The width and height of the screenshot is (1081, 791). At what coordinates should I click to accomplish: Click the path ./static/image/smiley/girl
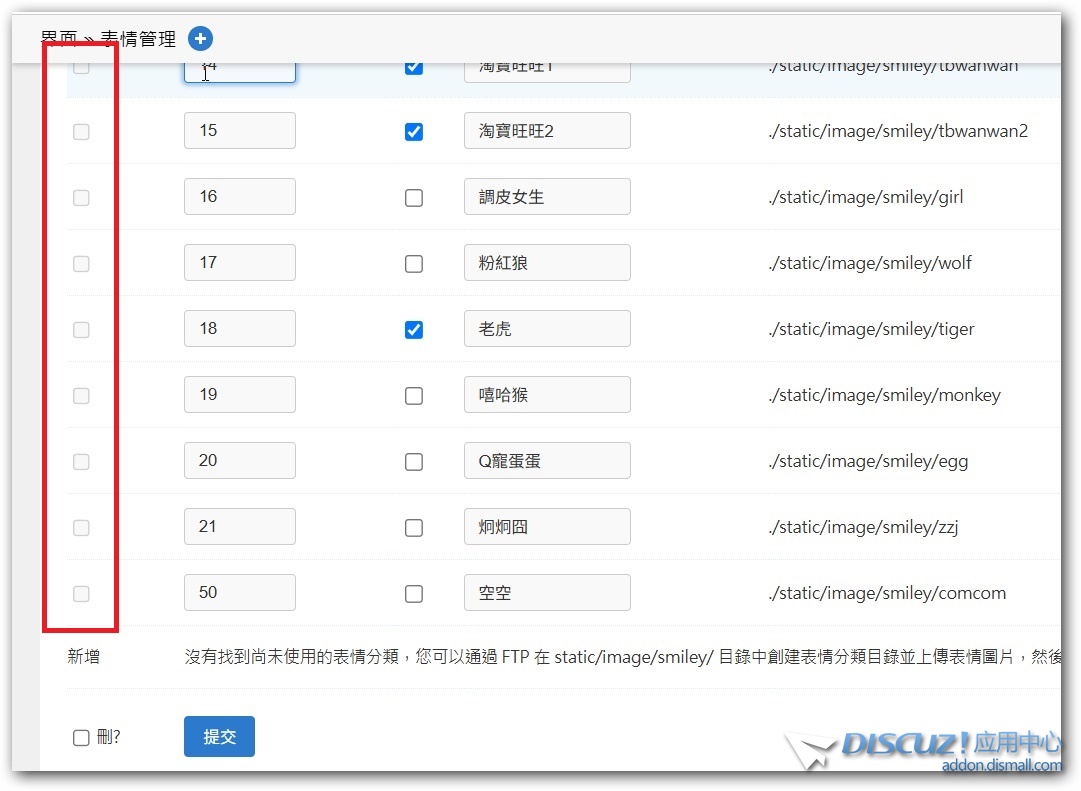point(866,197)
